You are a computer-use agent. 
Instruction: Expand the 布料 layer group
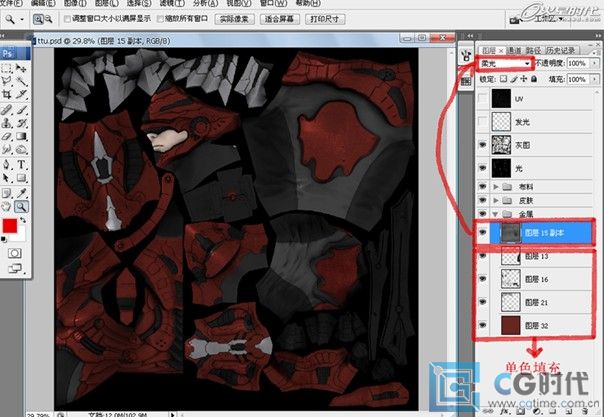496,187
